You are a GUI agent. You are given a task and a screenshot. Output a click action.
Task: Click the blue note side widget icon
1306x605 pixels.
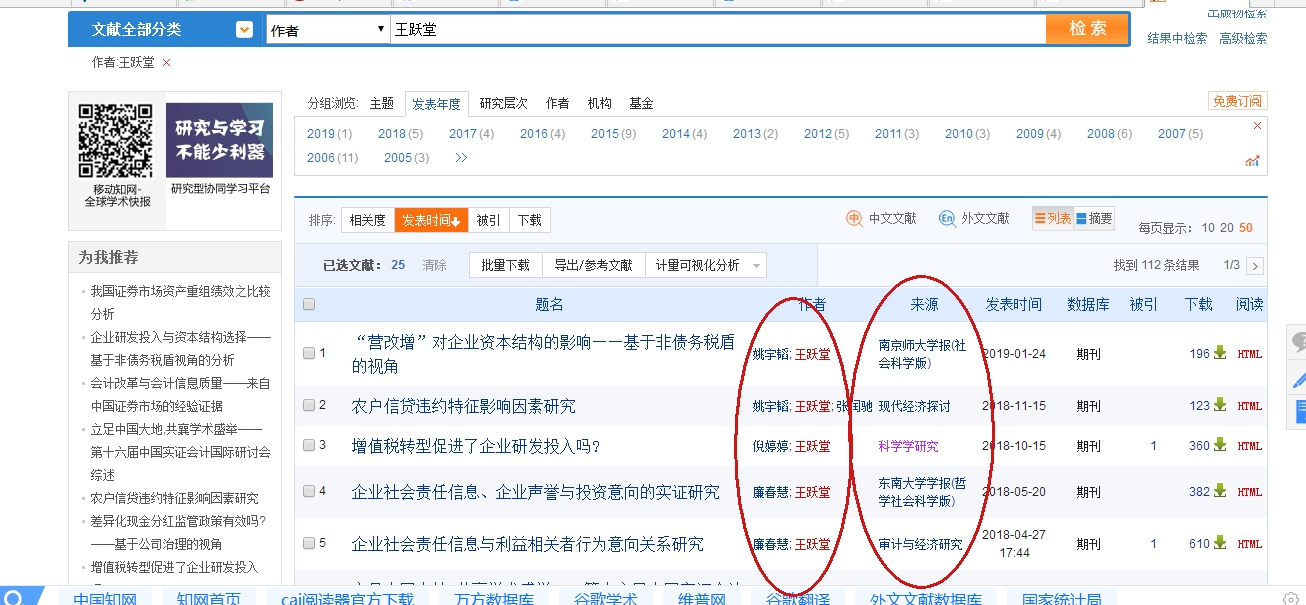pos(1297,412)
